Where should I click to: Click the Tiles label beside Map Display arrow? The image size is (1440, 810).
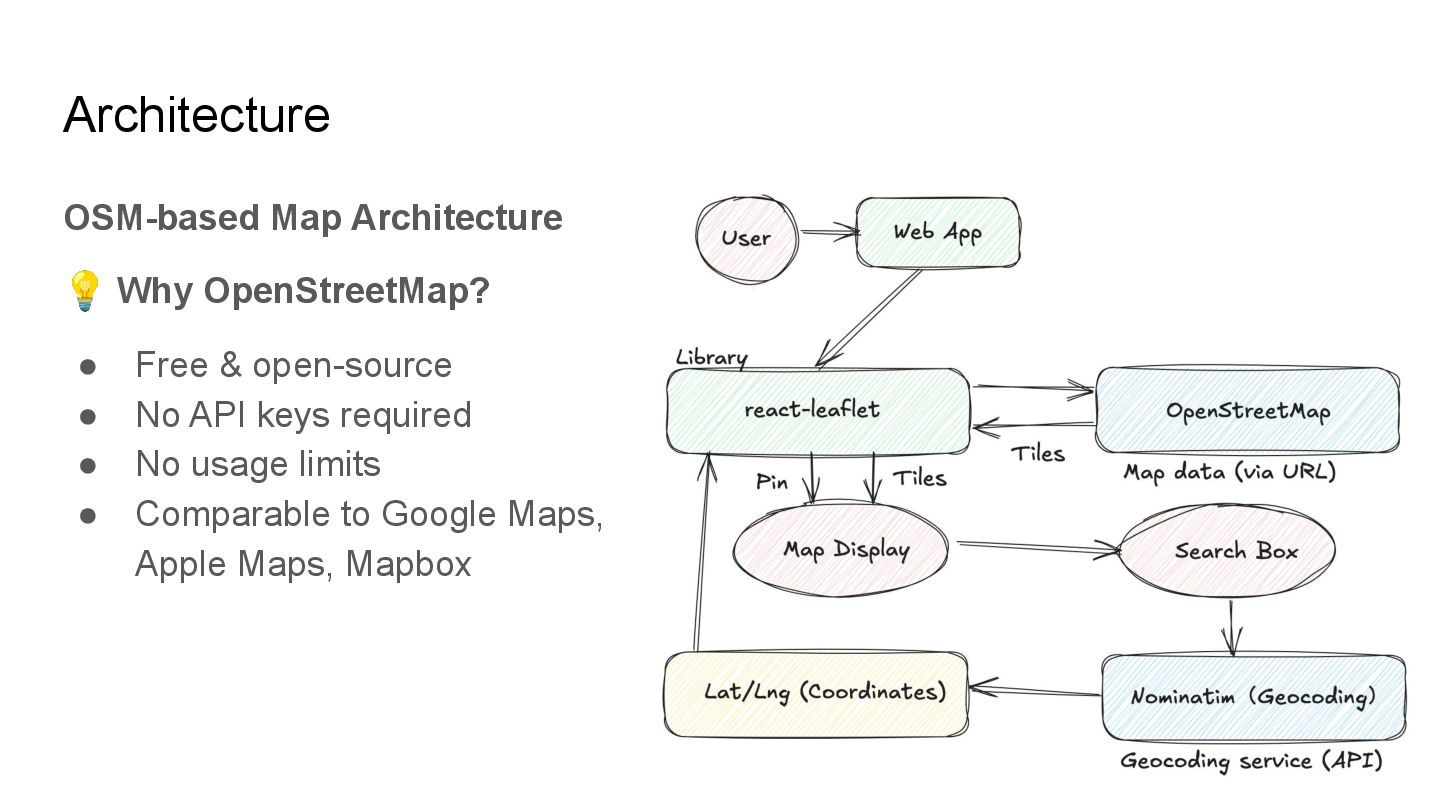click(x=919, y=478)
